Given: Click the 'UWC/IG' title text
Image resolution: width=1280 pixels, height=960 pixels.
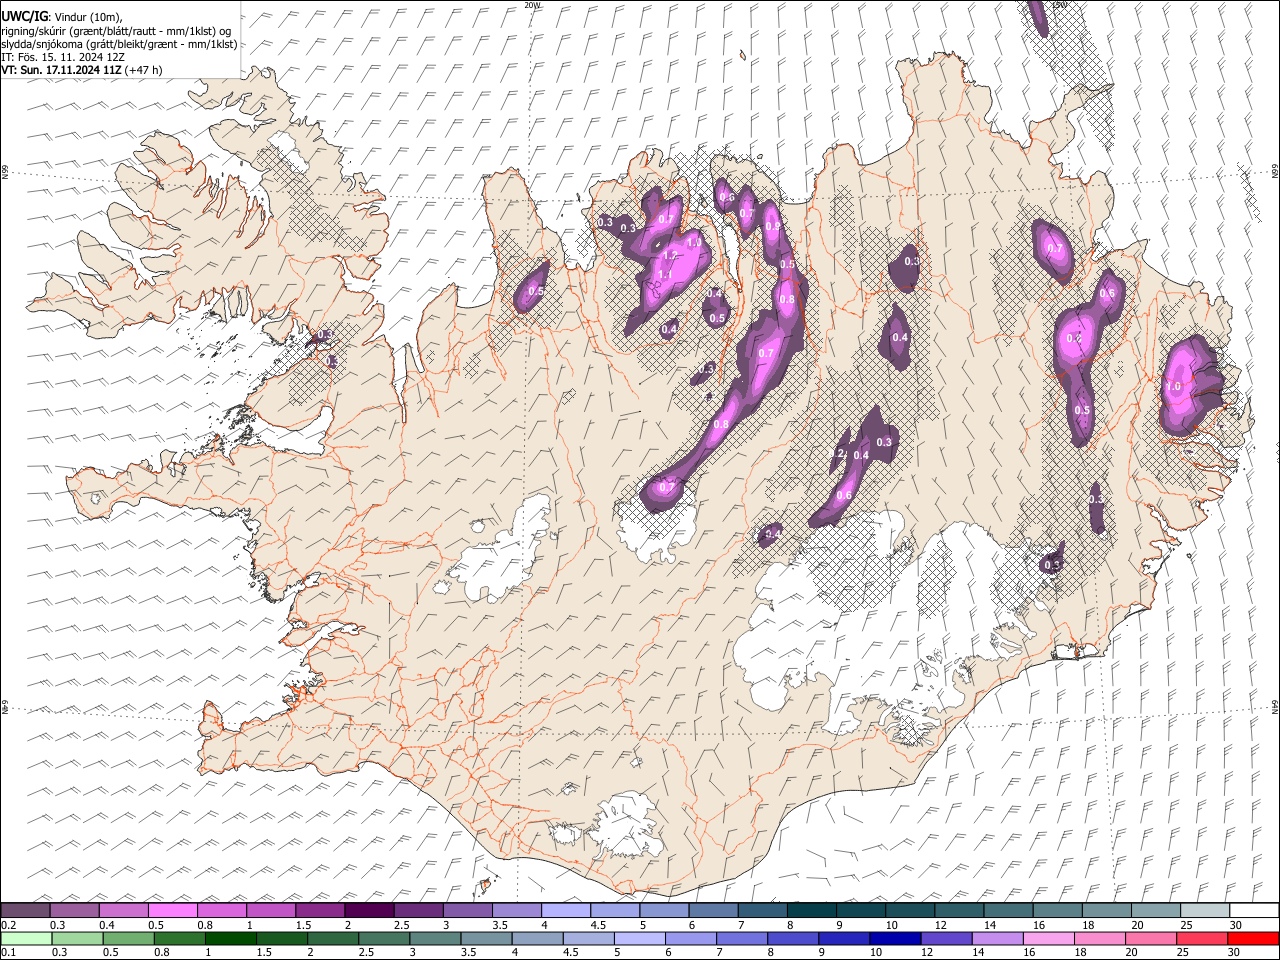Looking at the screenshot, I should click(x=24, y=17).
